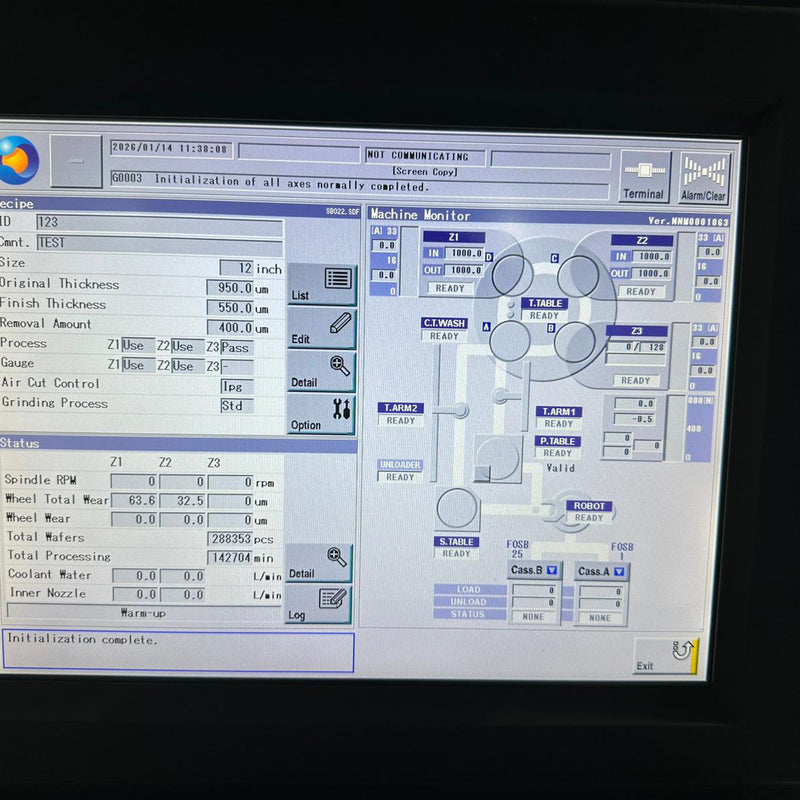Click Wheel Total Wear Z2 value 32.5

point(182,501)
